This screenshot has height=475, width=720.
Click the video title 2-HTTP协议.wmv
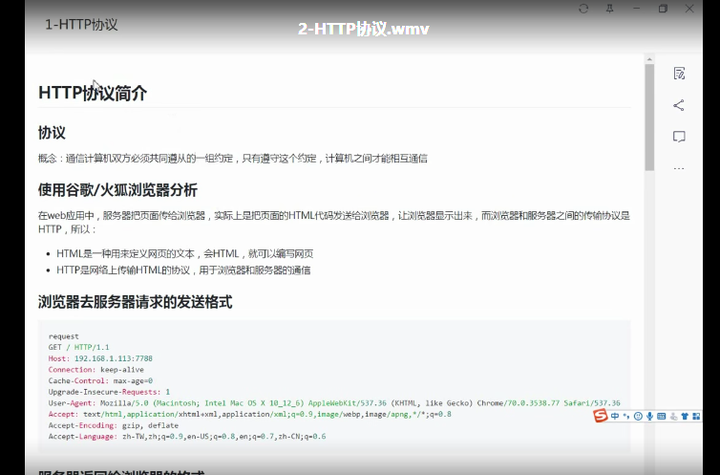coord(363,29)
